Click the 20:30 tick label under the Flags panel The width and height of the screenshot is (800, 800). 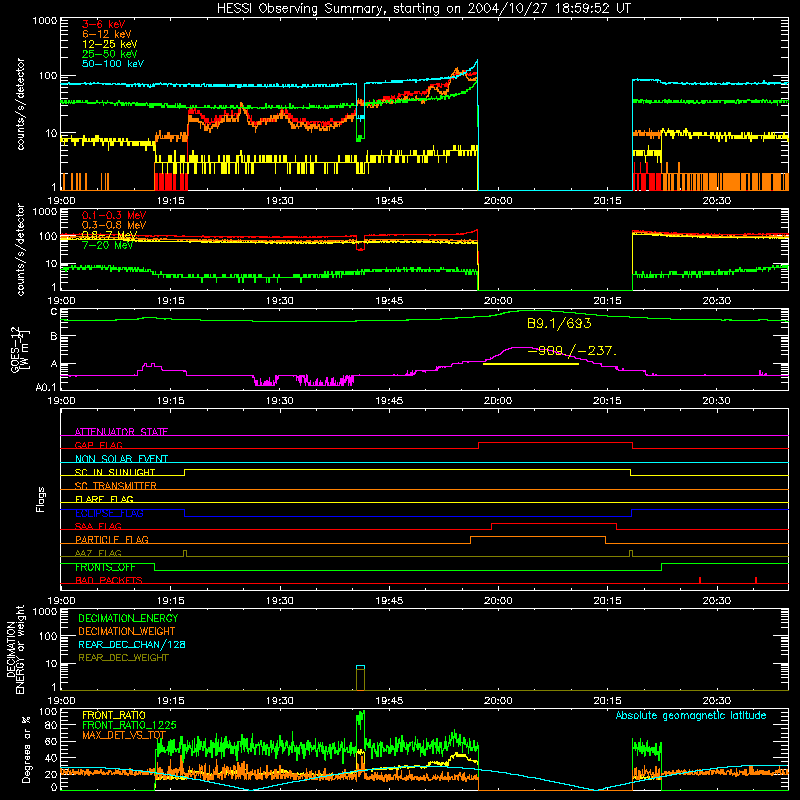click(x=716, y=601)
